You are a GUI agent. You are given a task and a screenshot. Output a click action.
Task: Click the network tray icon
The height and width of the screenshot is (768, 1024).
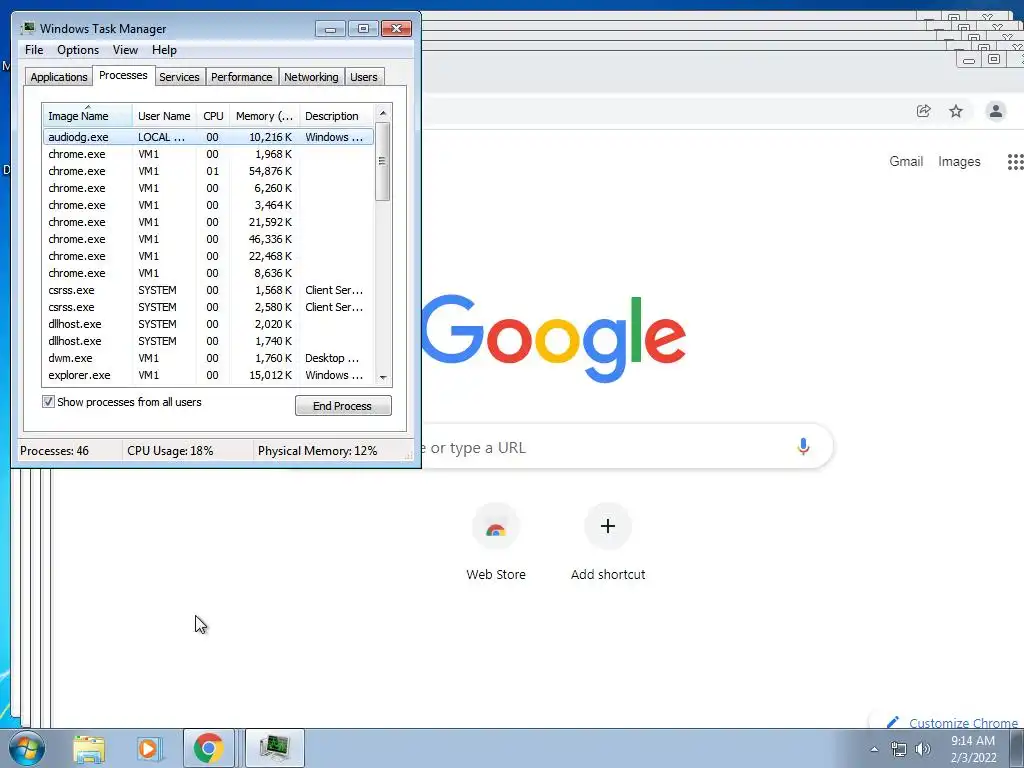[x=899, y=750]
